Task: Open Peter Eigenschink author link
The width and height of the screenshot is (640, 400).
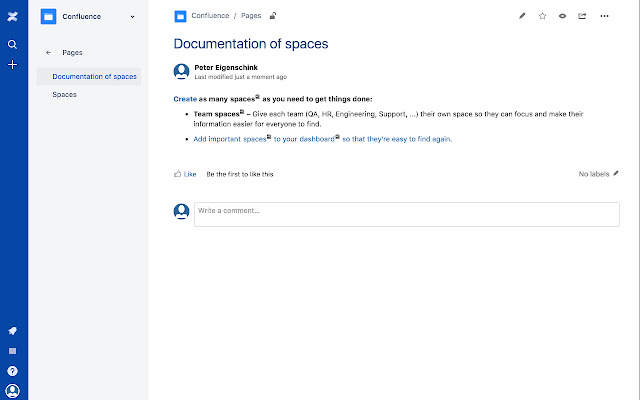Action: [x=226, y=67]
